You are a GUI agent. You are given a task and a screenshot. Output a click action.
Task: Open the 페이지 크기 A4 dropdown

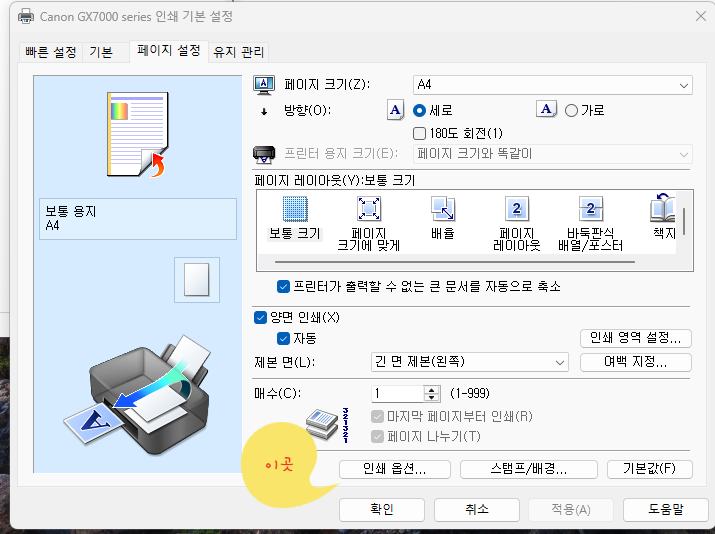(x=553, y=85)
